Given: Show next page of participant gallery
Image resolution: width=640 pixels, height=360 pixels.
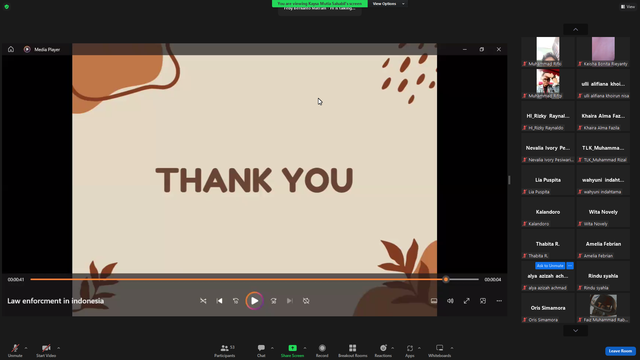Looking at the screenshot, I should pos(576,331).
